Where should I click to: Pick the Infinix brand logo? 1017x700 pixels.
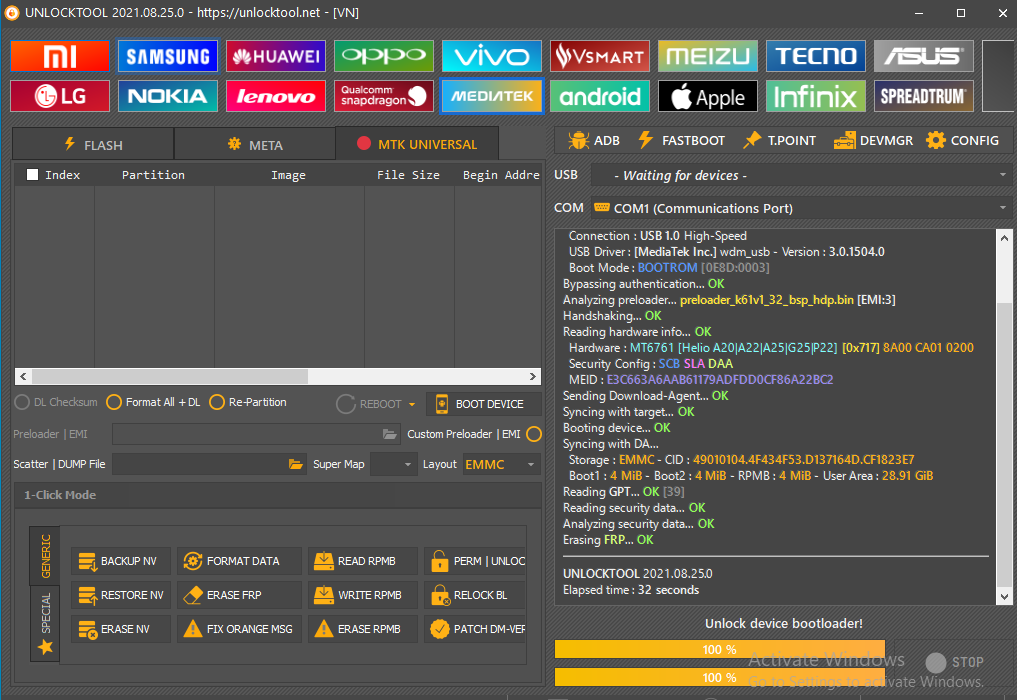816,96
